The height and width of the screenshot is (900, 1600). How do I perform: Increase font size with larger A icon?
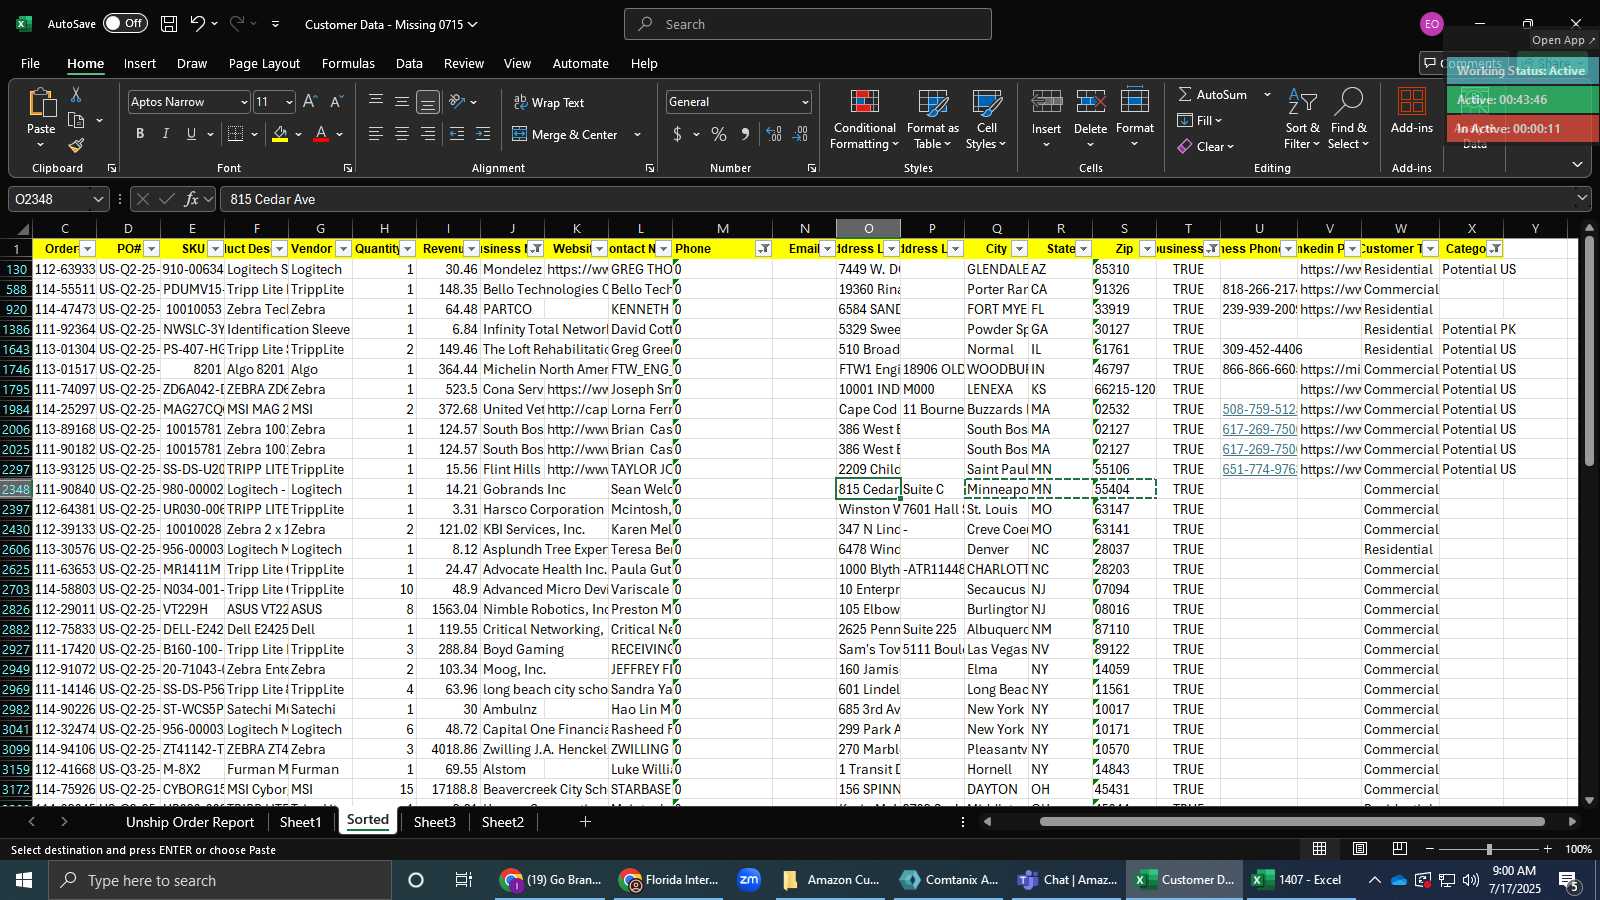[310, 102]
